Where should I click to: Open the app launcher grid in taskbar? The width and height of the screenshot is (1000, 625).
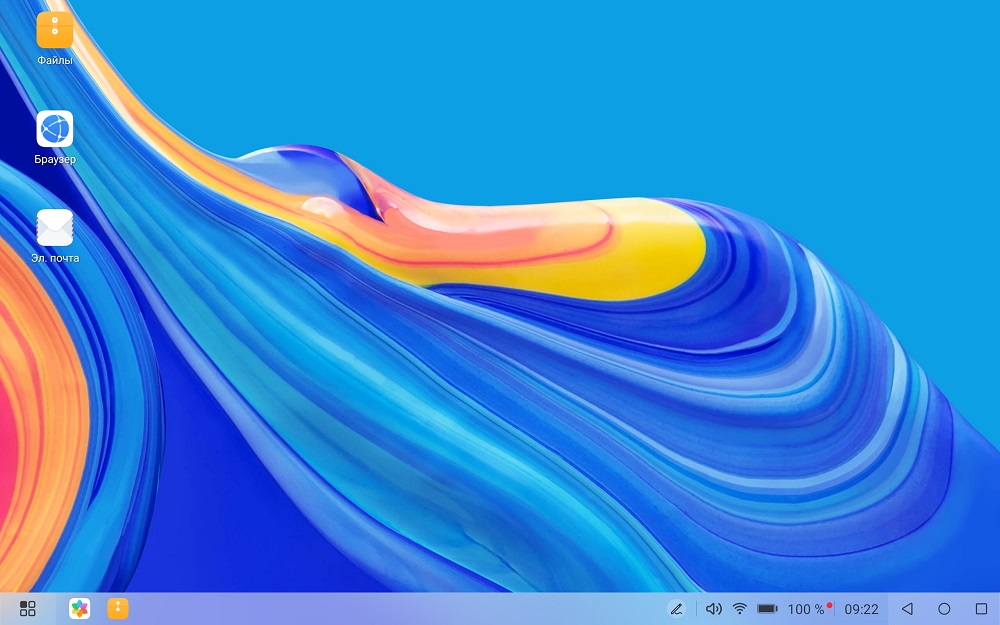pyautogui.click(x=27, y=608)
